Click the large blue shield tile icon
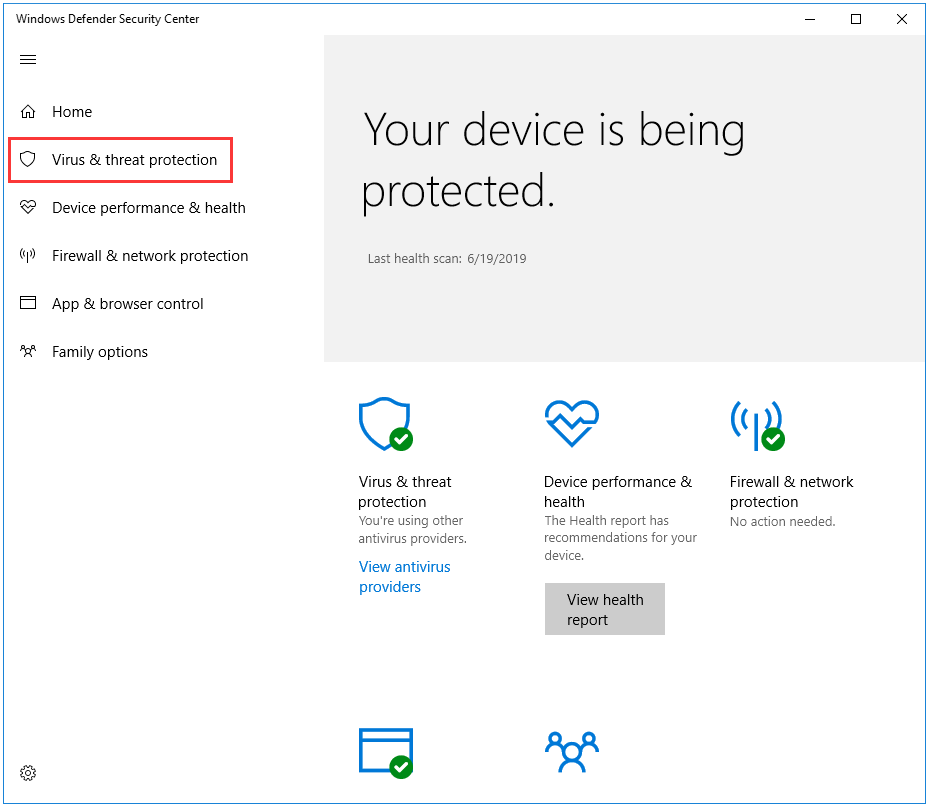The image size is (929, 806). pos(386,424)
